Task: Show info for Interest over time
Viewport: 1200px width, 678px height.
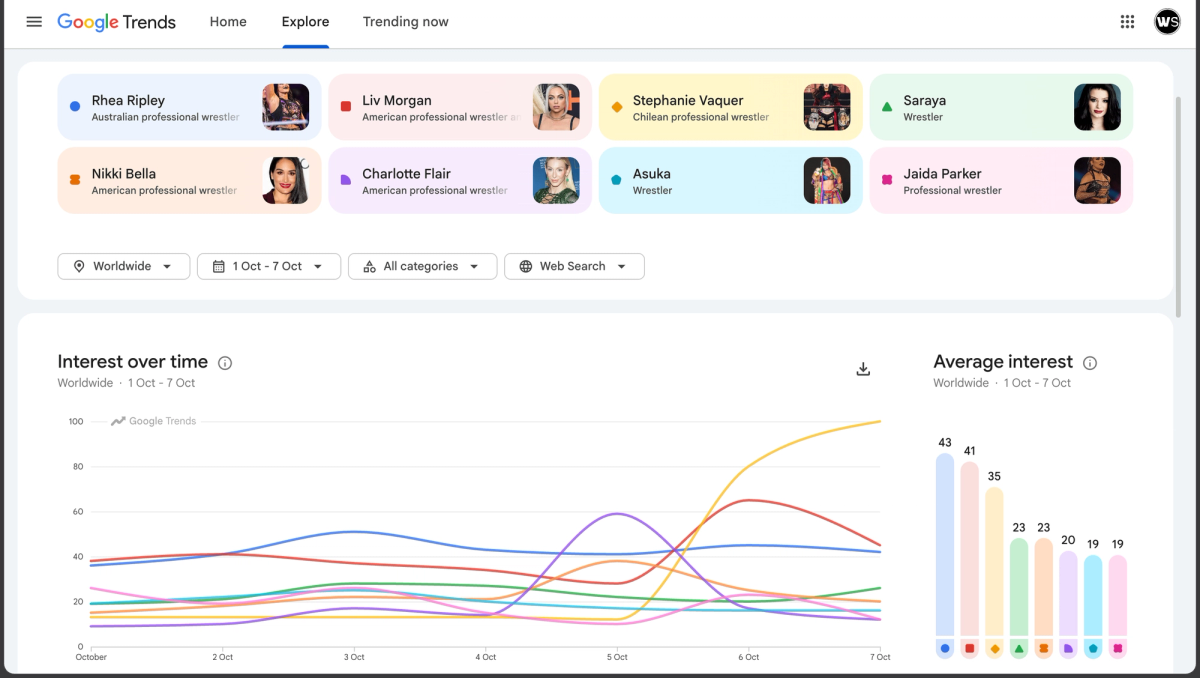Action: pyautogui.click(x=225, y=363)
